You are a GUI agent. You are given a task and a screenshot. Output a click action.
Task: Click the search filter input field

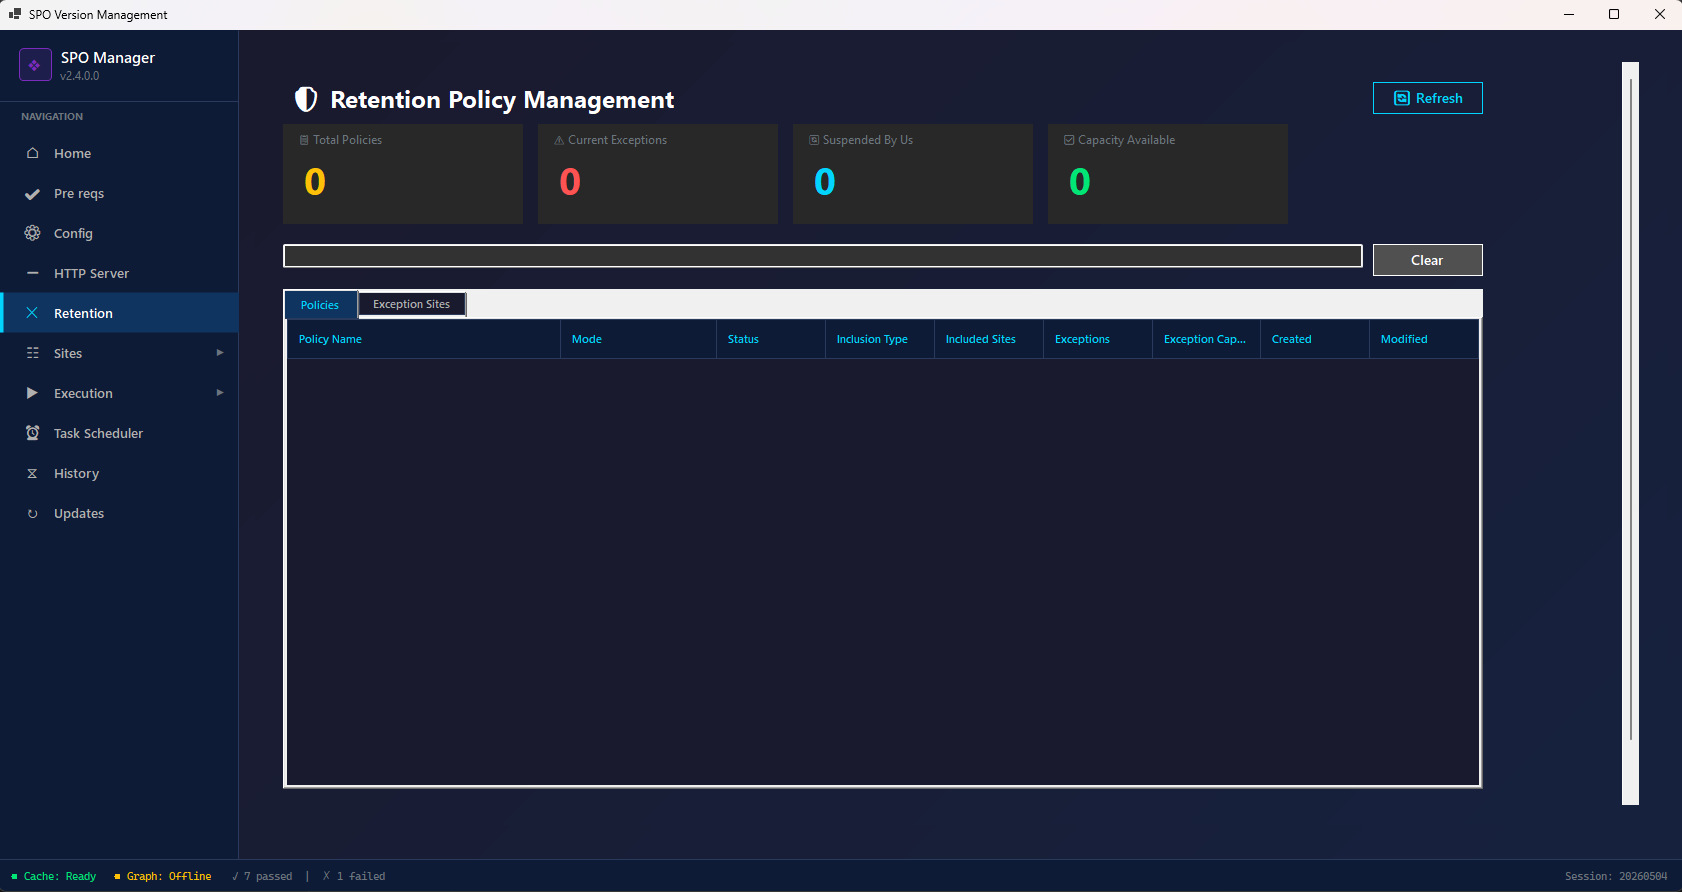822,256
